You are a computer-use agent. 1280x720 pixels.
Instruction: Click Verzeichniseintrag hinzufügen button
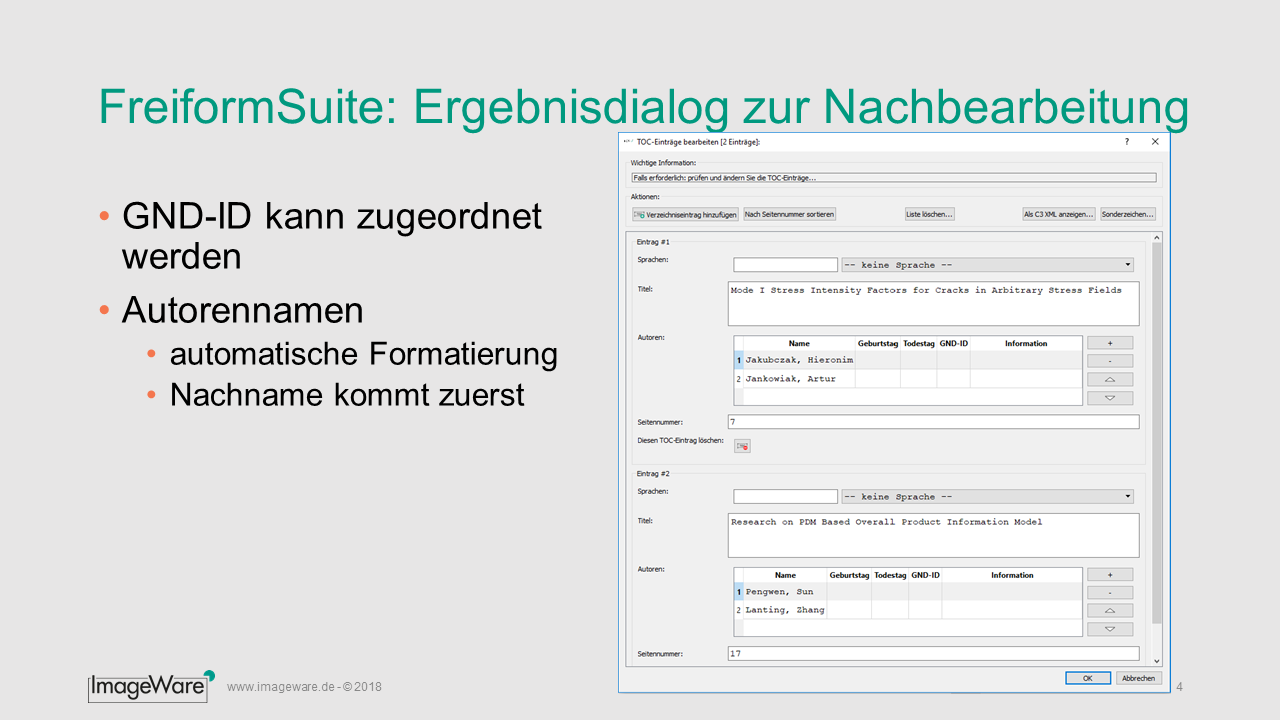tap(686, 214)
